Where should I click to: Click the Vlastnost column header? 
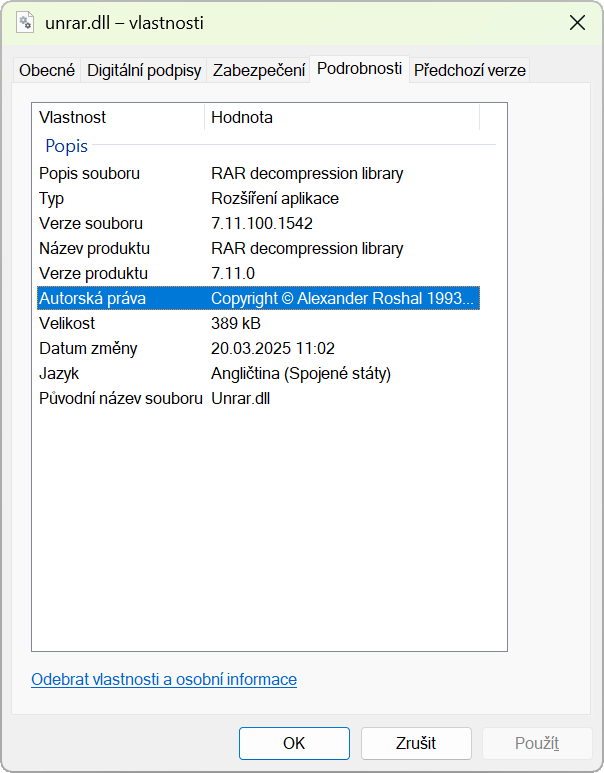pyautogui.click(x=118, y=117)
